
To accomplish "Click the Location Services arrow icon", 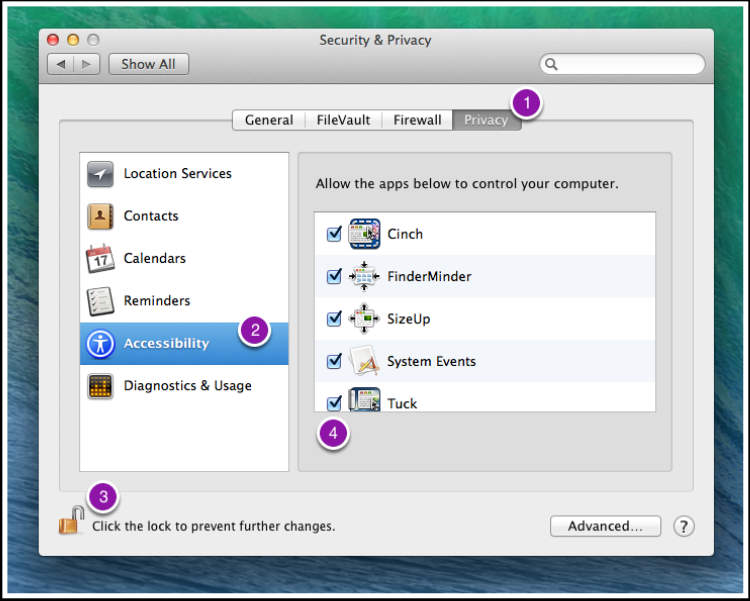I will pyautogui.click(x=100, y=174).
